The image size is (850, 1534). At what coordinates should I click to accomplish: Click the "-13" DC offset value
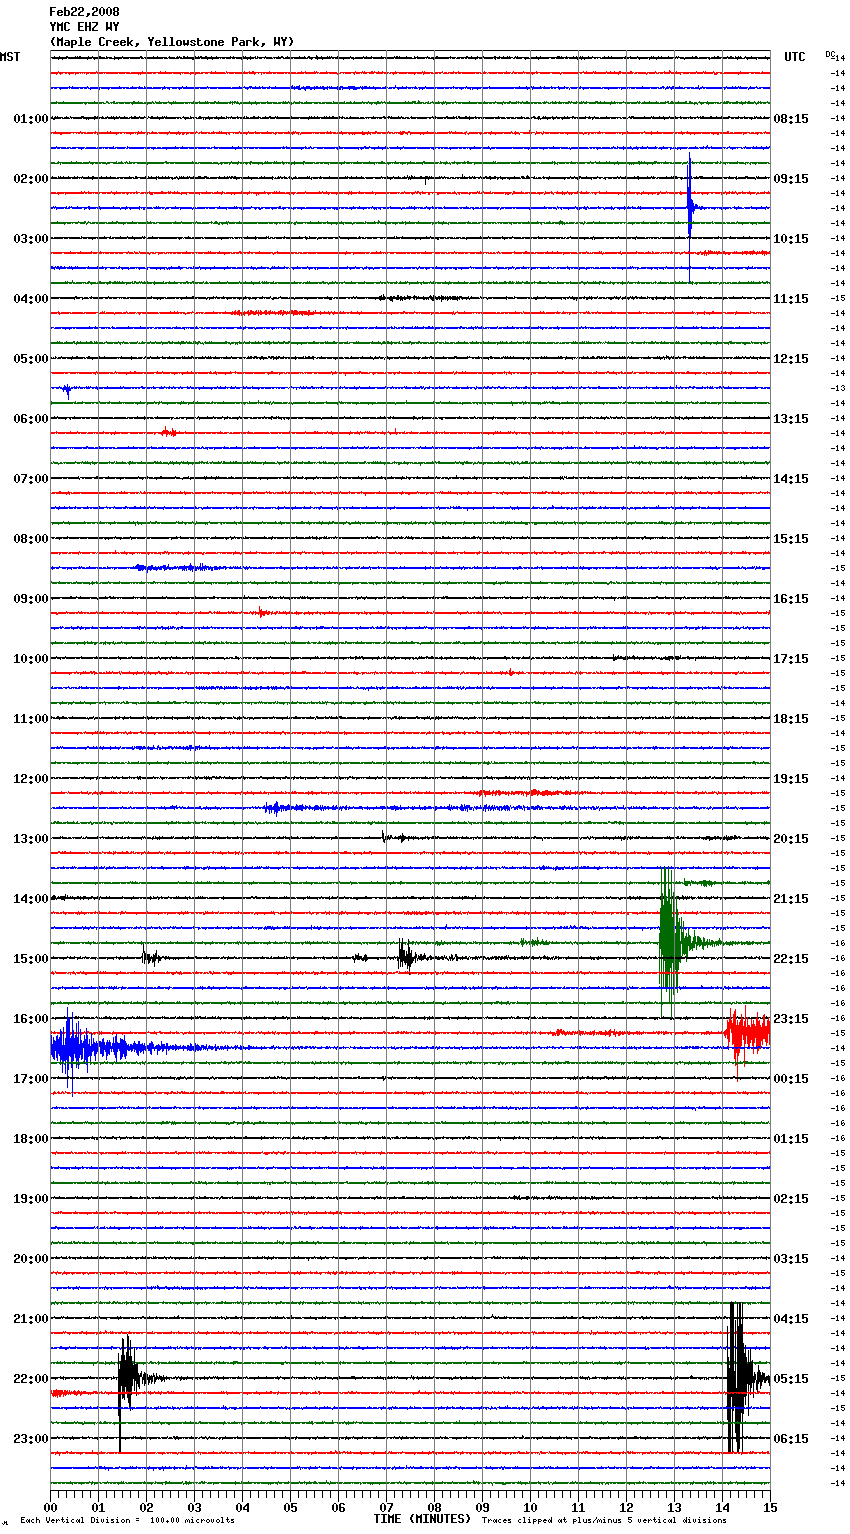click(839, 388)
